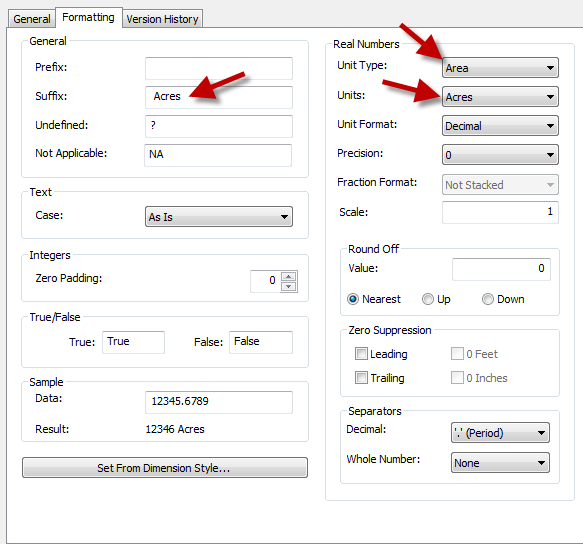Click the Not Applicable field

(x=218, y=155)
